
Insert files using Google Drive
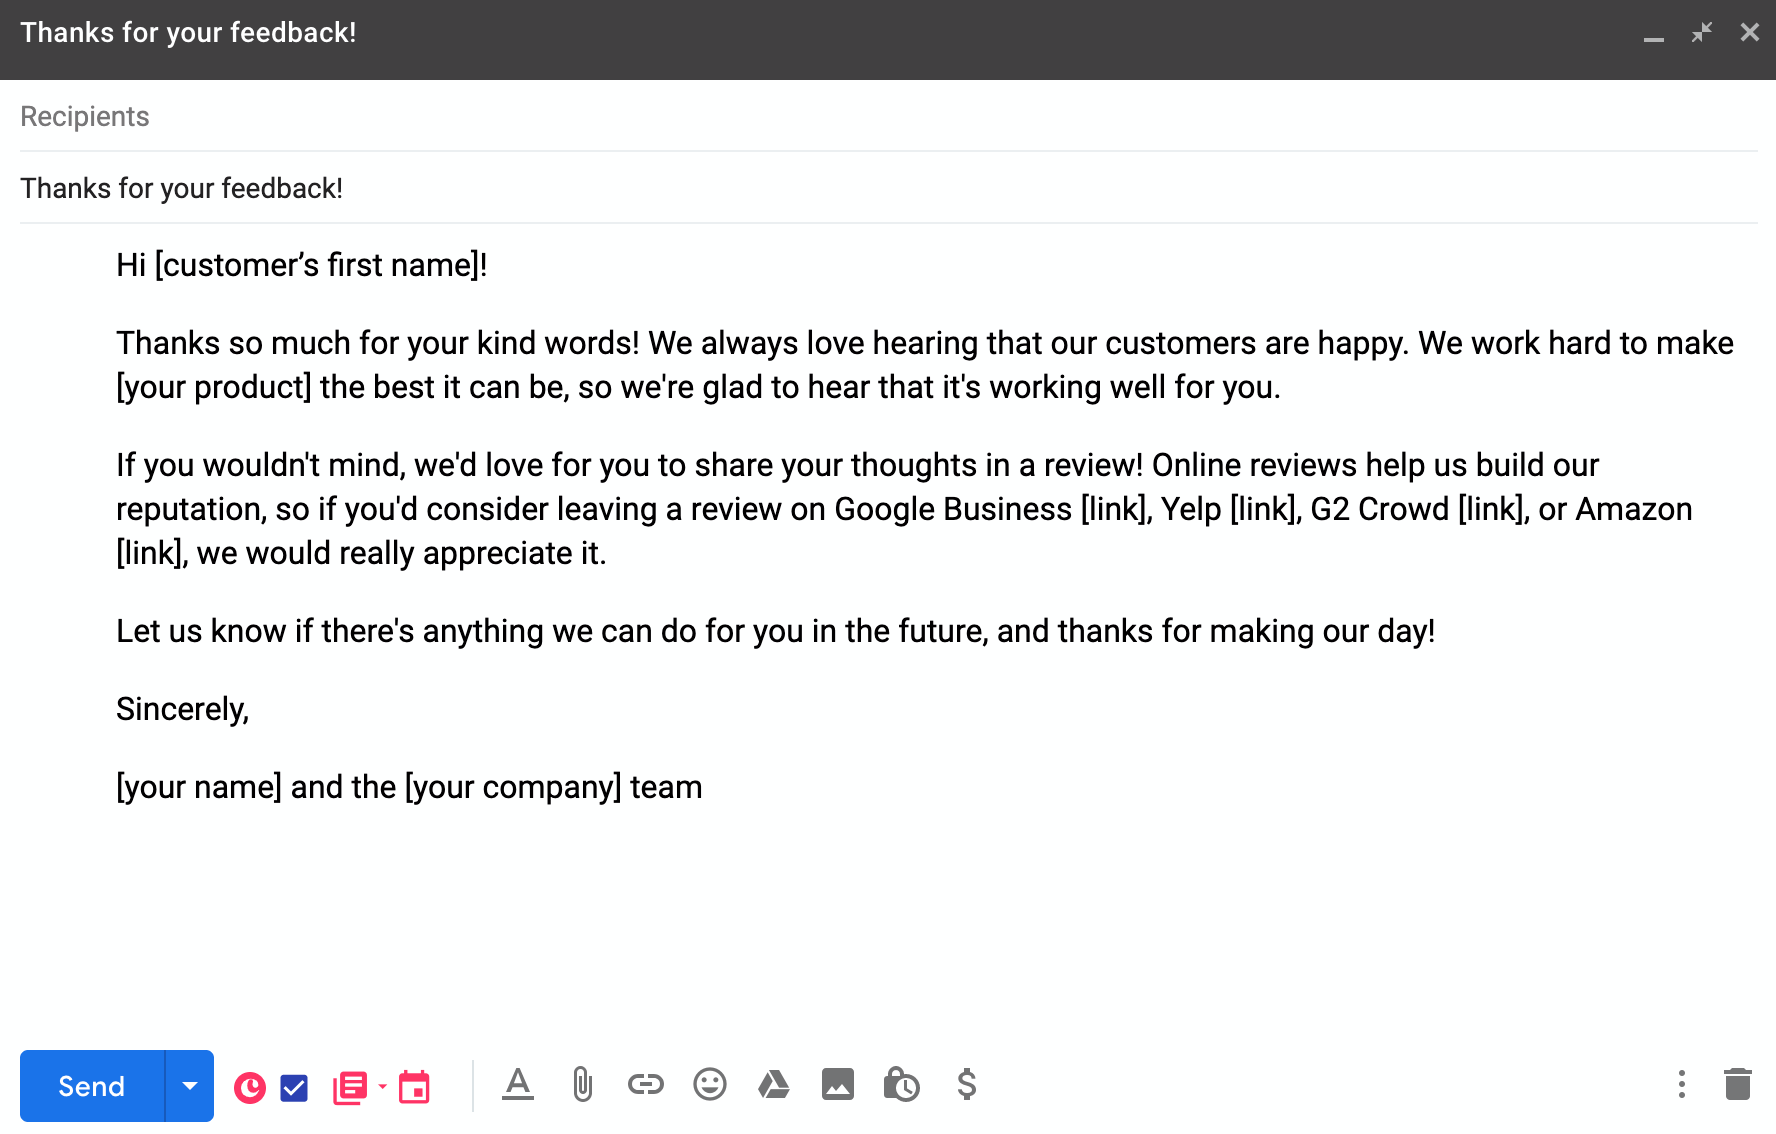pos(774,1085)
